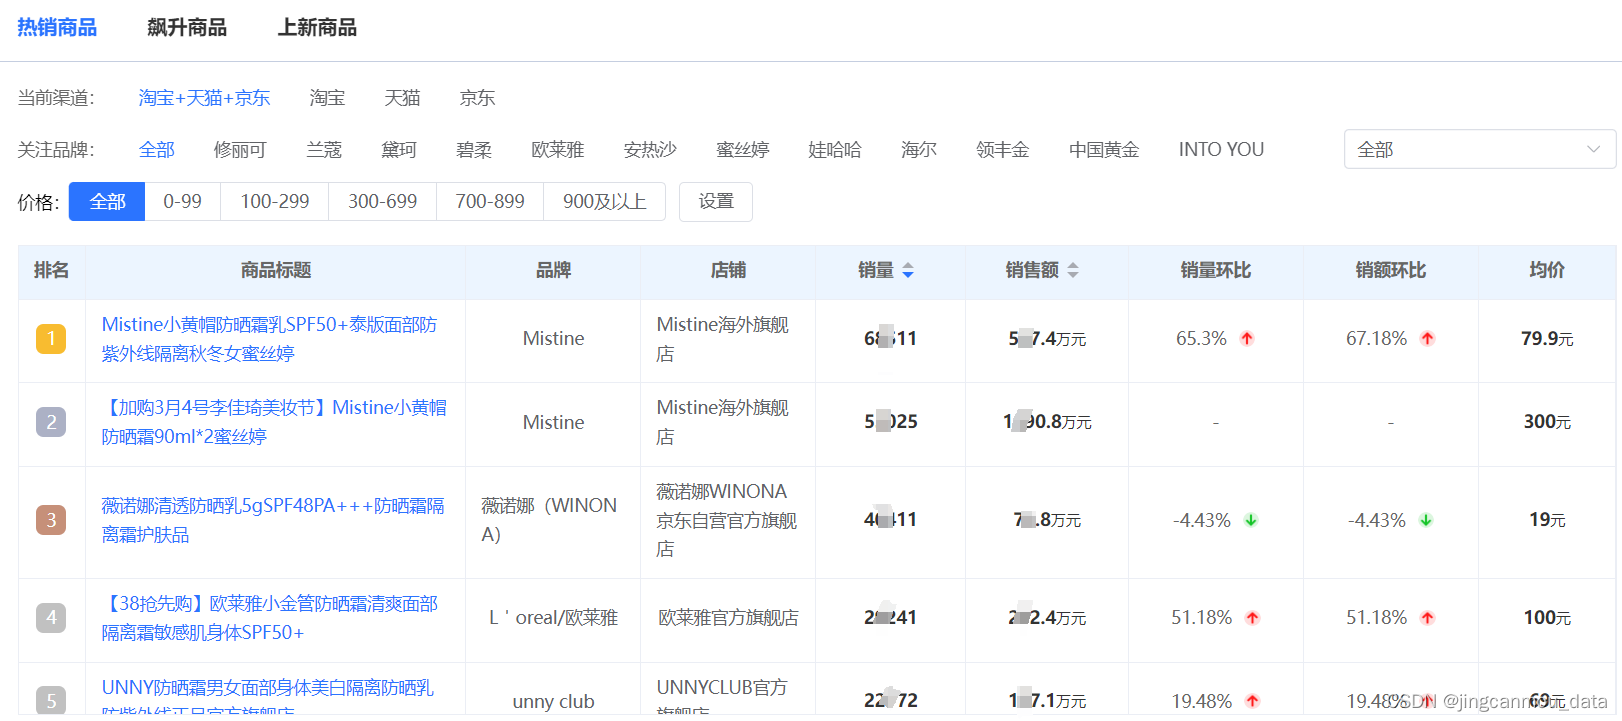Click rank 5 badge icon
Image resolution: width=1622 pixels, height=721 pixels.
[51, 700]
